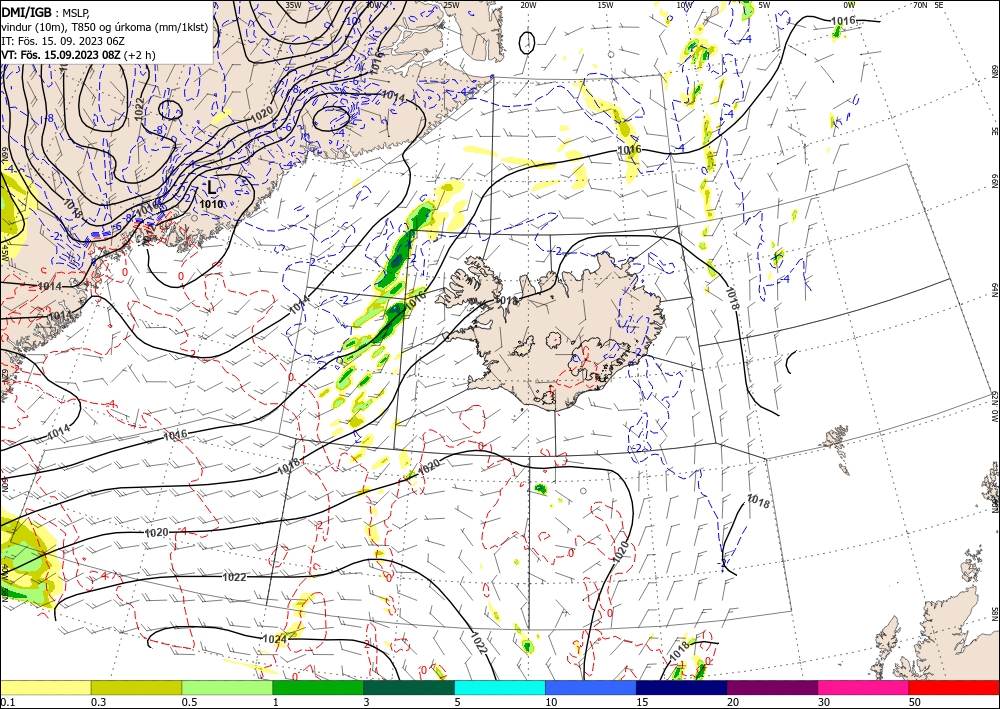Click the '25W' longitude label
1000x709 pixels.
point(451,5)
